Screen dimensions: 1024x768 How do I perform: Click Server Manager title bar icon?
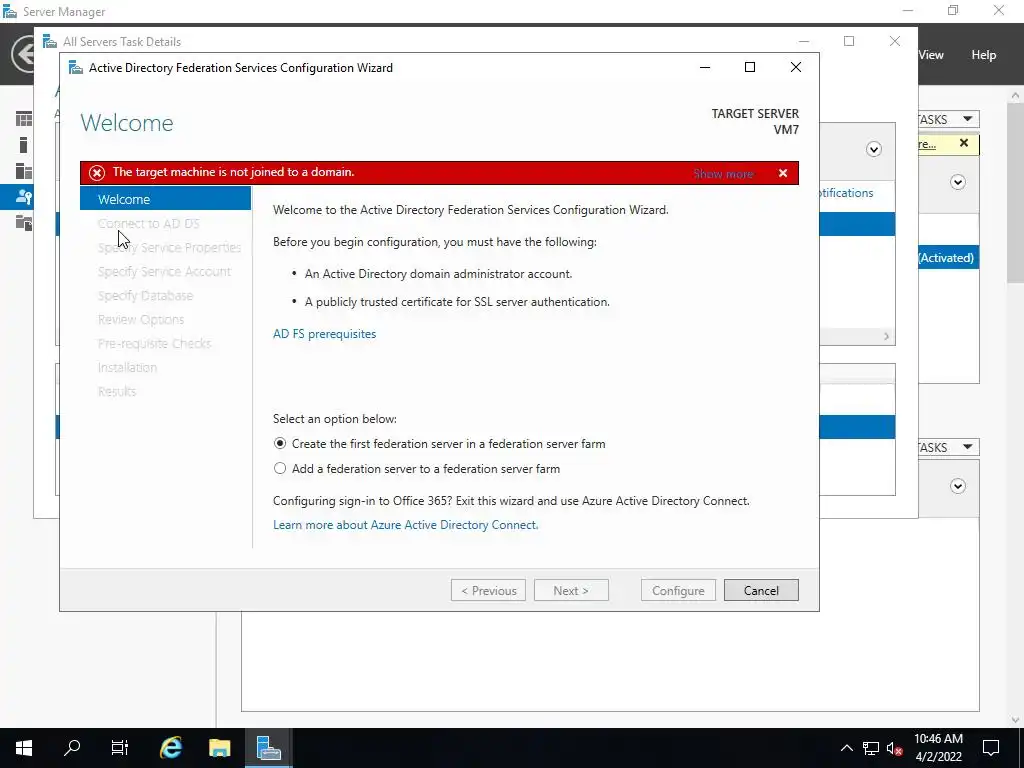10,12
